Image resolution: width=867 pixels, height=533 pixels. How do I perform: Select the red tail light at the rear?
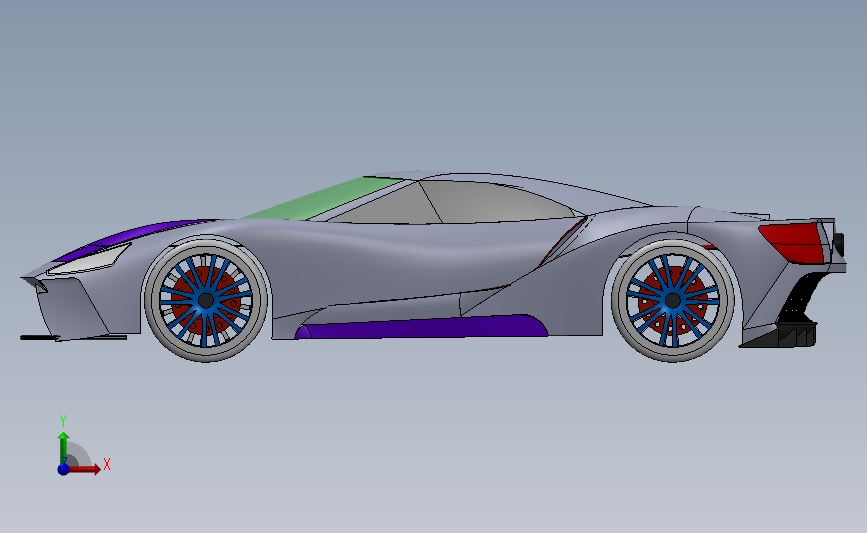coord(792,241)
